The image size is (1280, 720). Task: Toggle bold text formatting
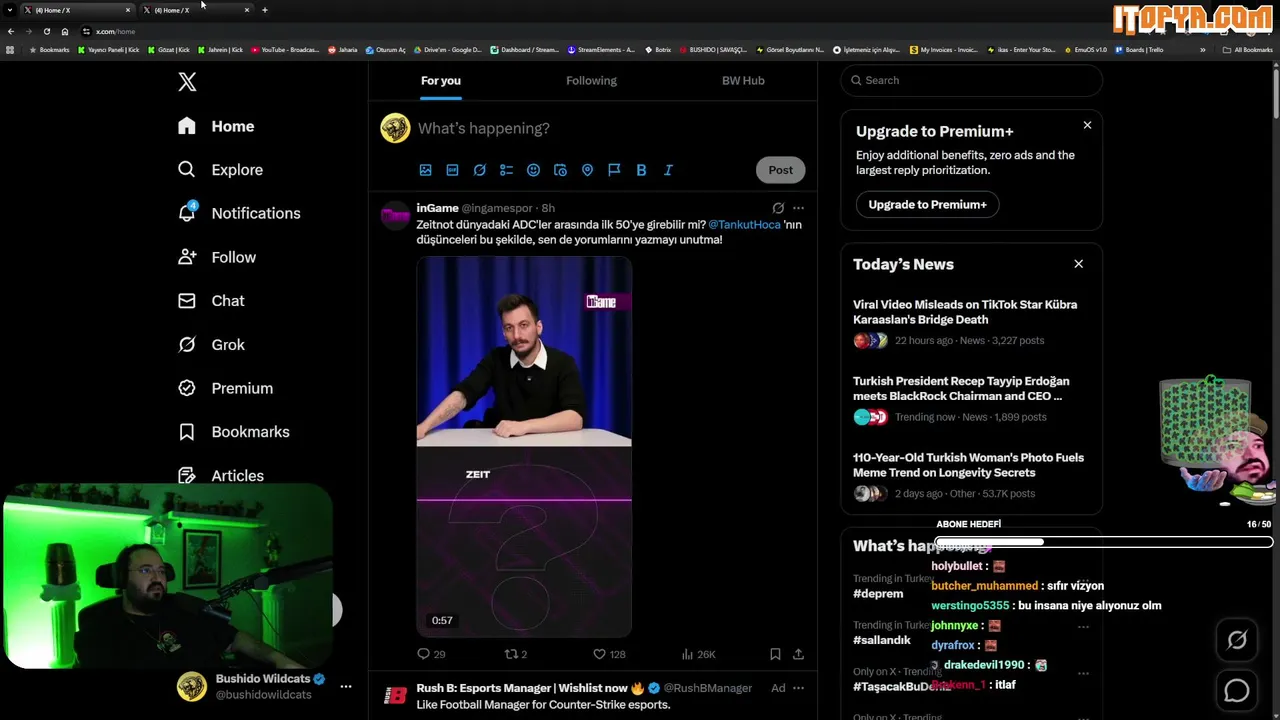coord(641,170)
